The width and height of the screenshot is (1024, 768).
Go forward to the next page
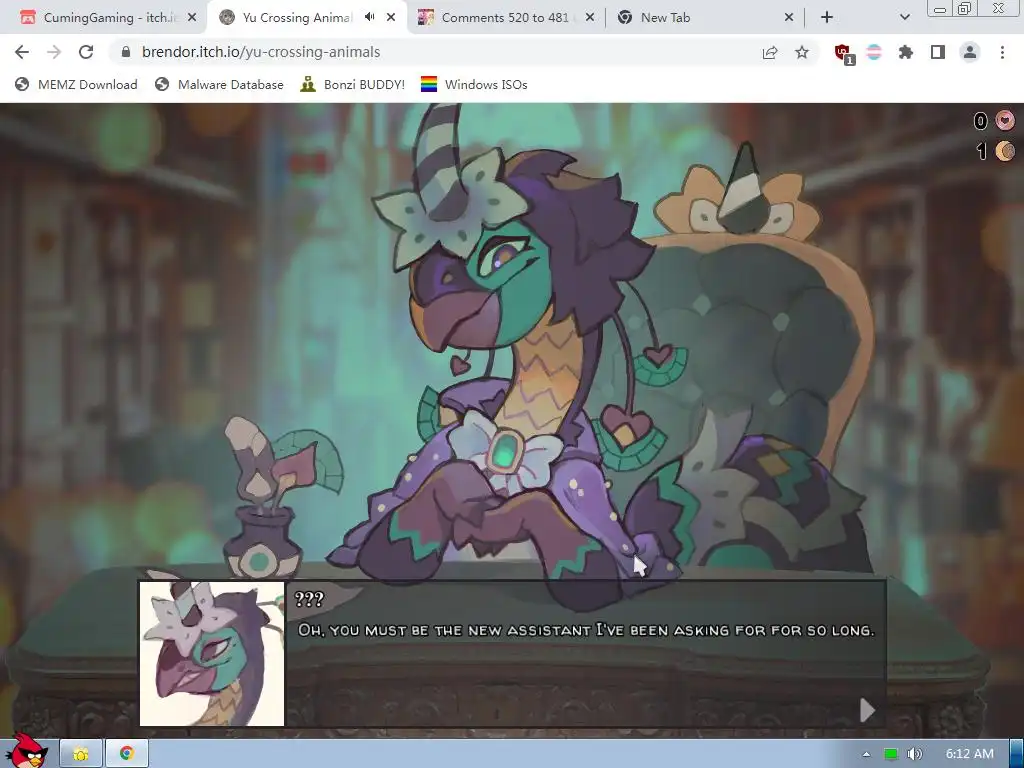click(54, 52)
